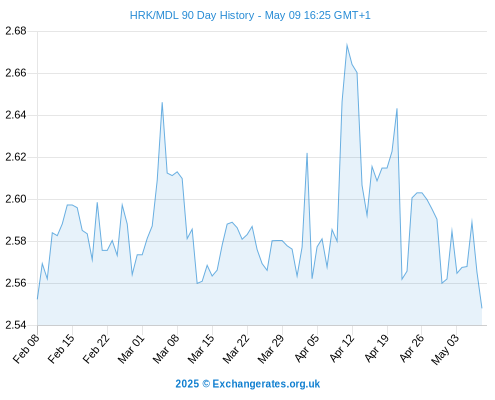
Task: Click the 2.54 y-axis value label
Action: [16, 325]
